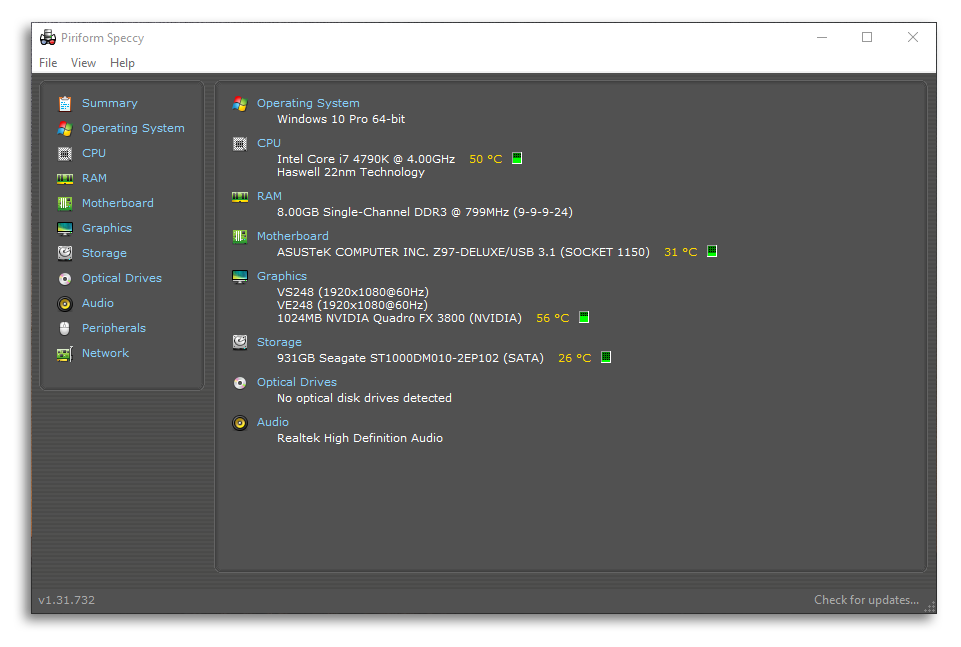Click the CPU chip icon in main panel
This screenshot has width=961, height=647.
click(x=240, y=143)
